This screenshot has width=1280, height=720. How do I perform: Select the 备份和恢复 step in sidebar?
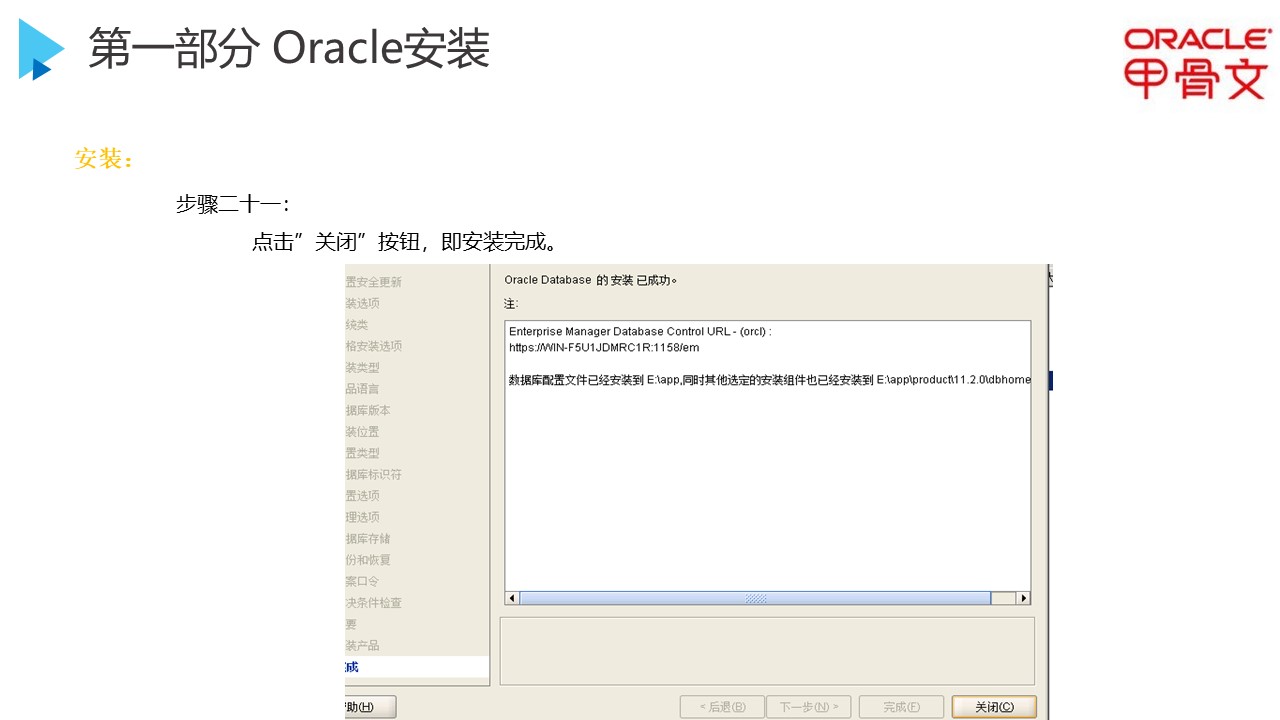368,560
